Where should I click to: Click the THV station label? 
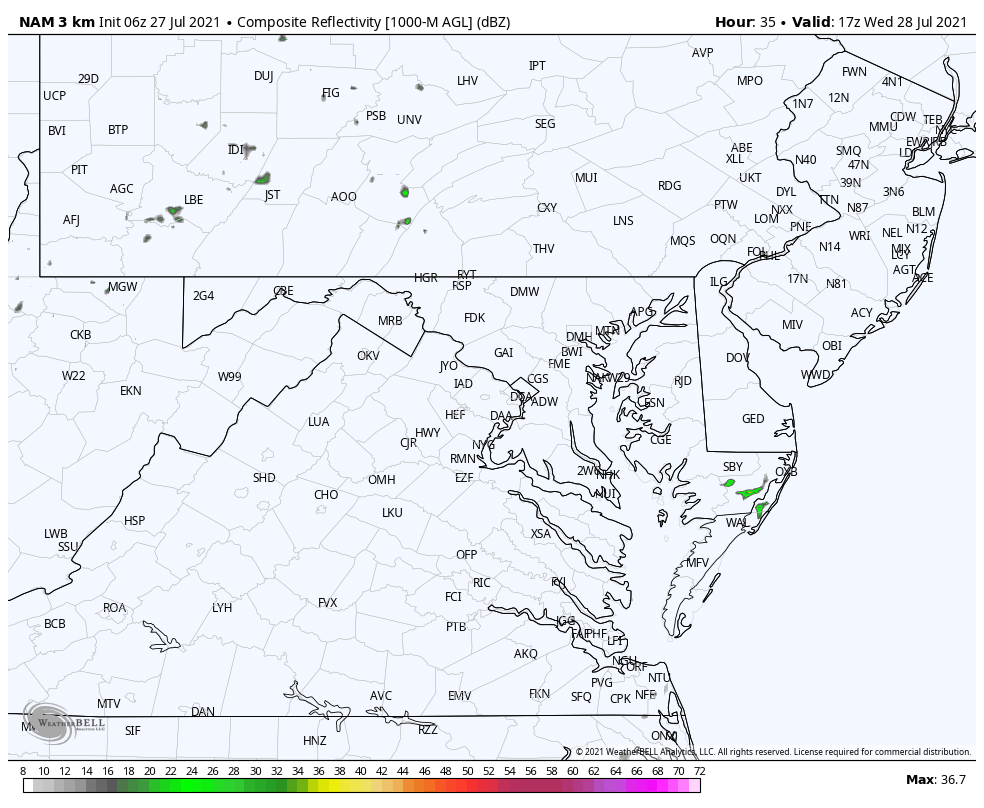tap(543, 249)
